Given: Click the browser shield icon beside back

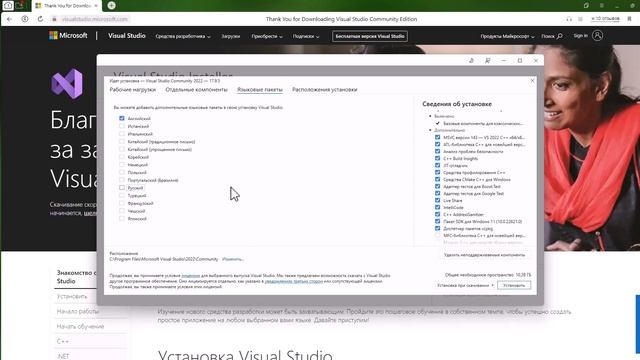Looking at the screenshot, I should pyautogui.click(x=25, y=19).
